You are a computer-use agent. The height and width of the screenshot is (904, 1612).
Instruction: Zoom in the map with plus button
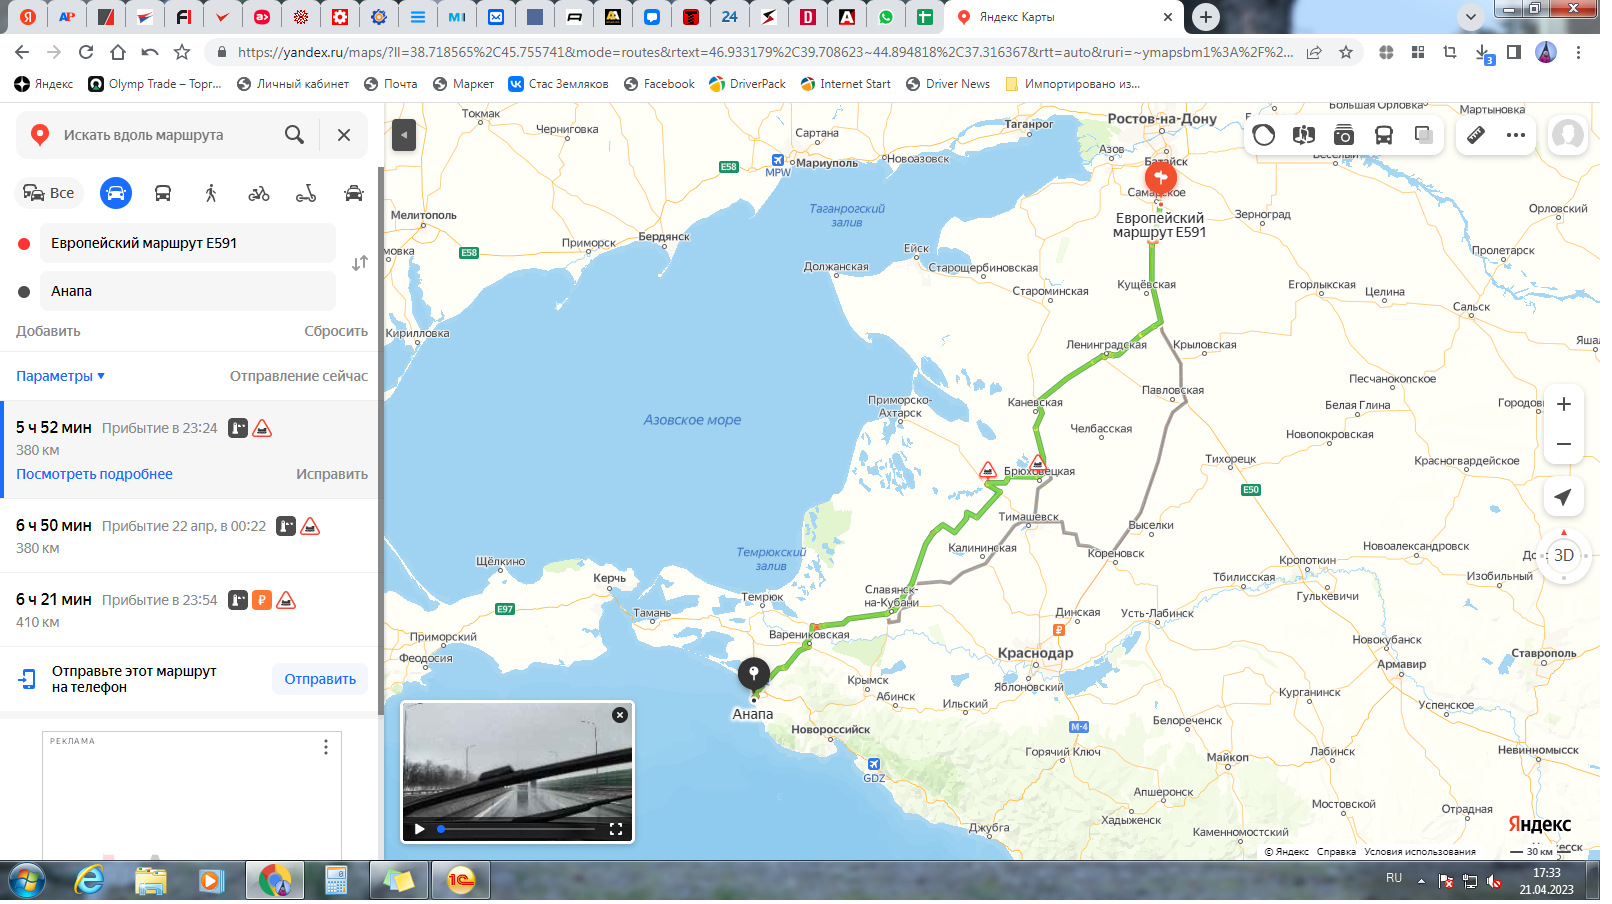1564,404
